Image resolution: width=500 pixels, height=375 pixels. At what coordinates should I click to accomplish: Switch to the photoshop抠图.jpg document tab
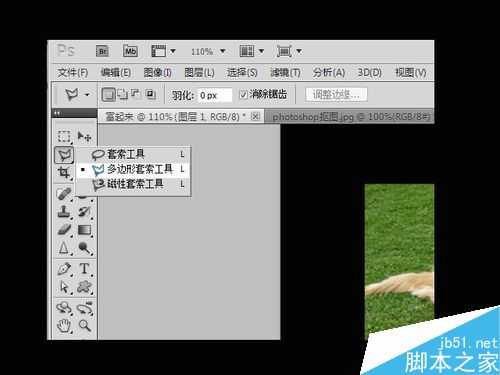tap(350, 117)
